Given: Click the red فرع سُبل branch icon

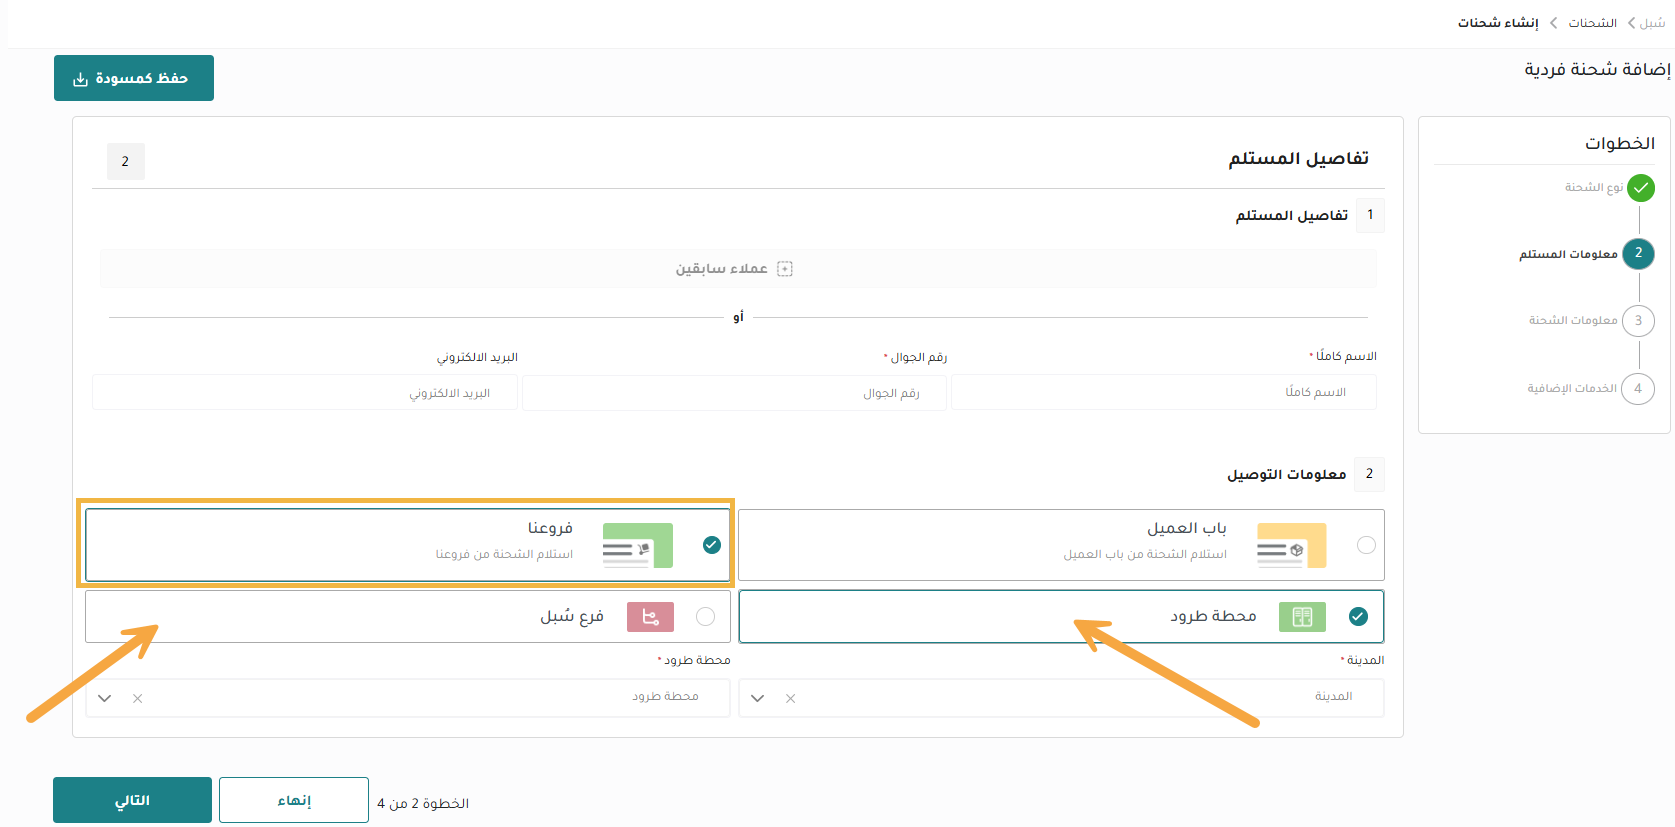Looking at the screenshot, I should pos(650,617).
